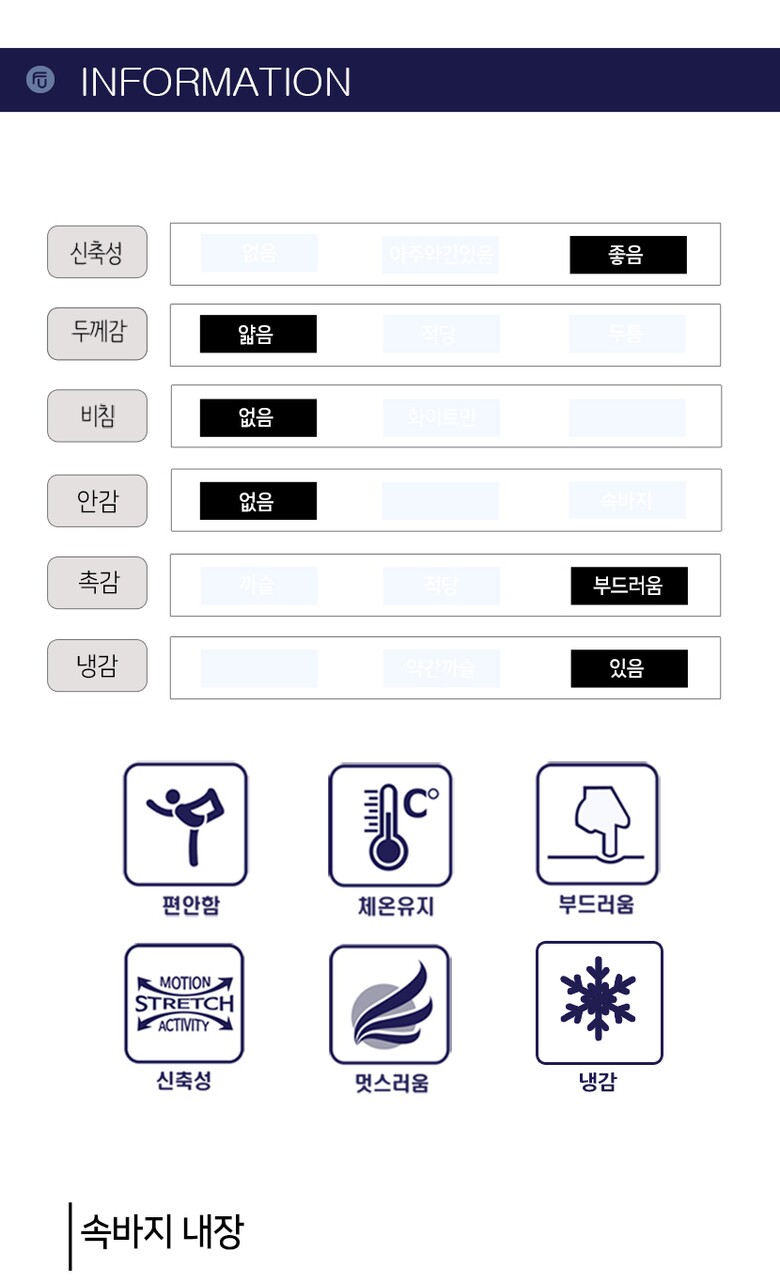Click the 속바지 내장 section heading
The width and height of the screenshot is (780, 1280).
[161, 1232]
